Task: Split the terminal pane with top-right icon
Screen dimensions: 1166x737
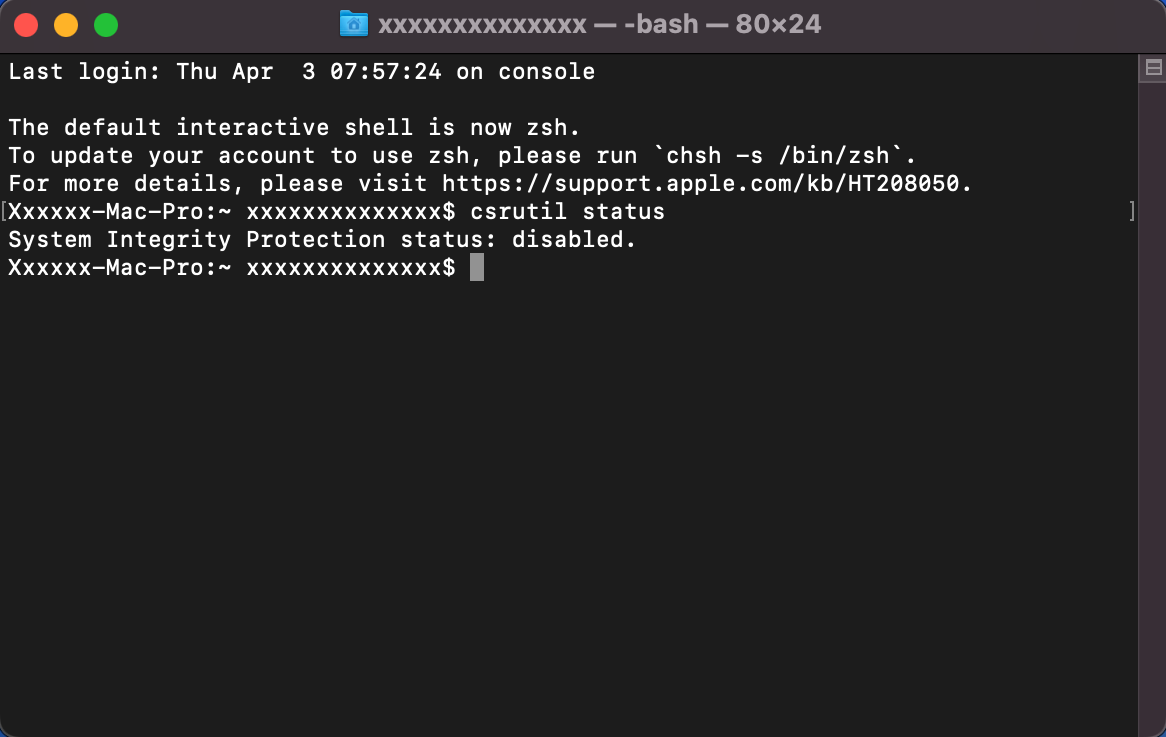Action: [1153, 68]
